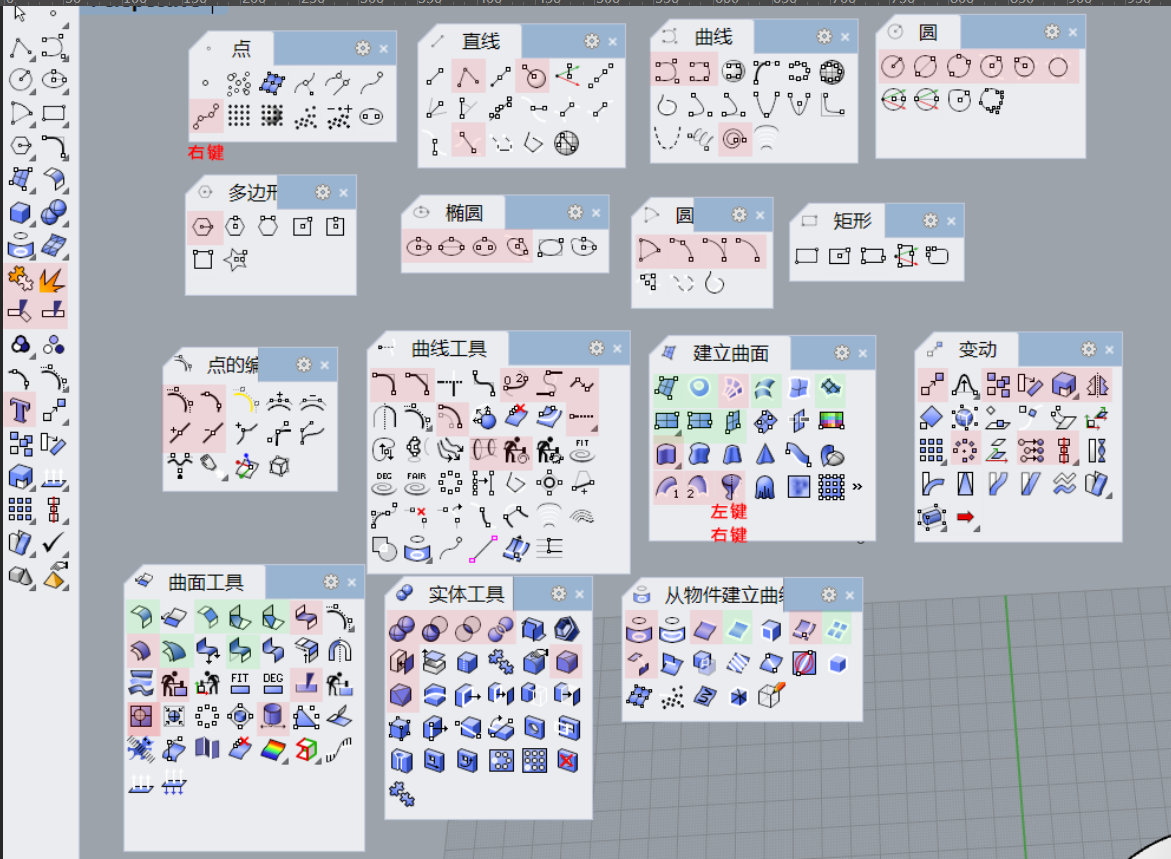
Task: Select the 曲面工具 tab title
Action: [206, 583]
